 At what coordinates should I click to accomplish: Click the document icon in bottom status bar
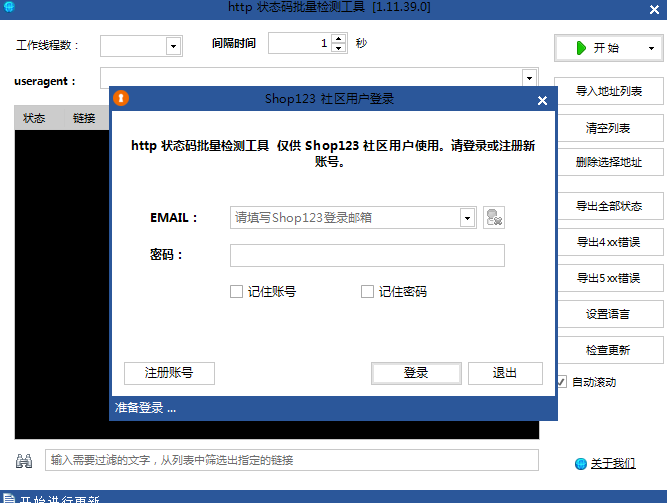[9, 498]
